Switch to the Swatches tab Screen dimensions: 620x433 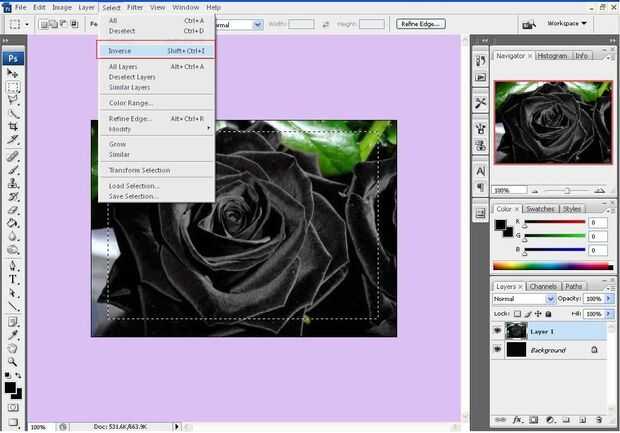click(x=540, y=209)
